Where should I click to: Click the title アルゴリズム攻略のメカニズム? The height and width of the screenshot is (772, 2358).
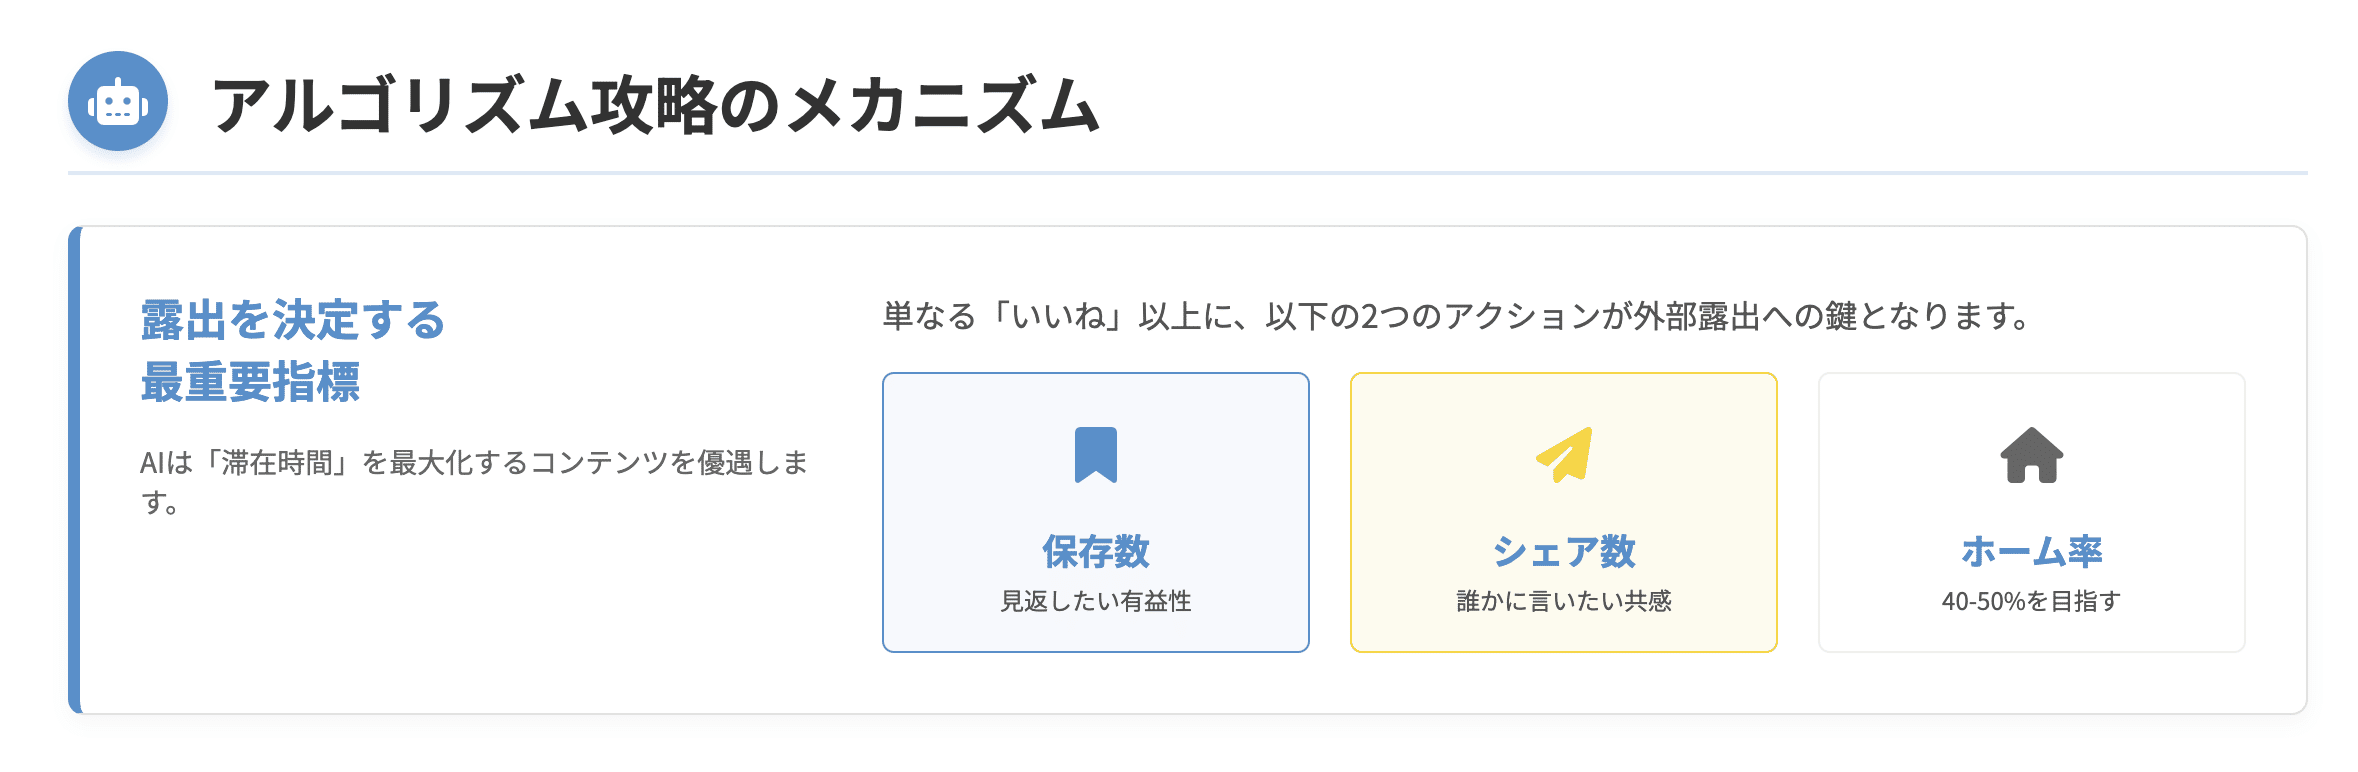click(x=656, y=106)
